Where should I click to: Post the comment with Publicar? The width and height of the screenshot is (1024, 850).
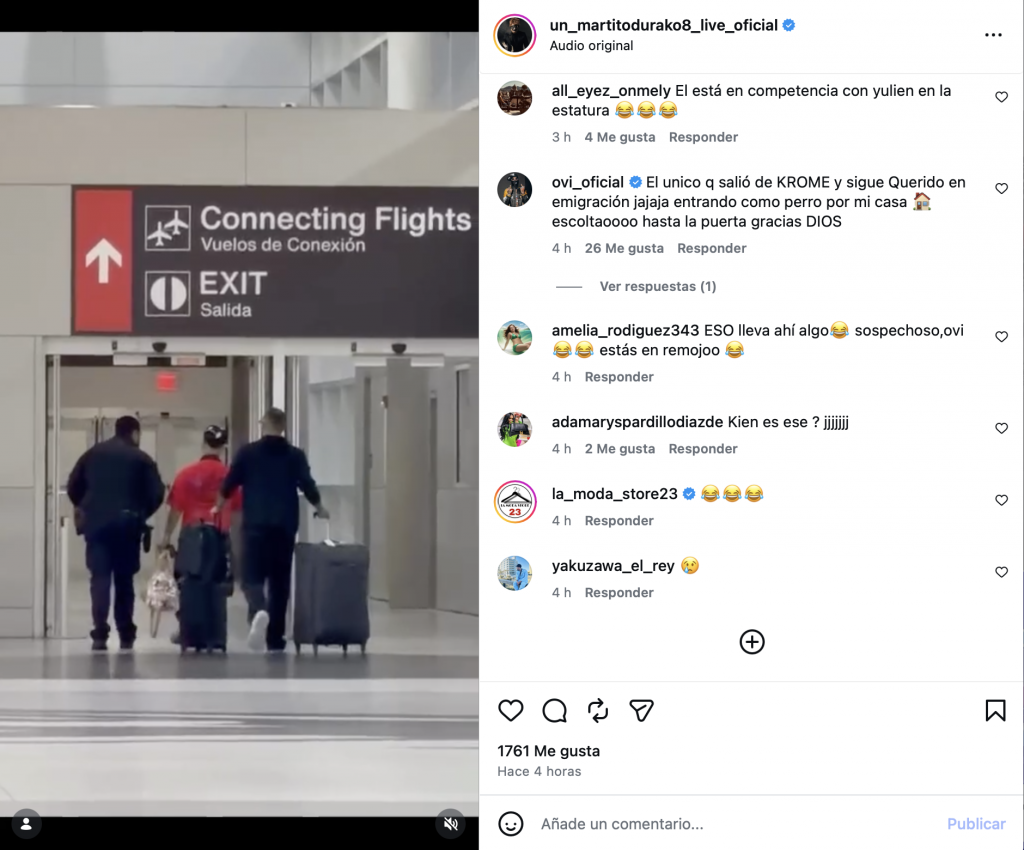[976, 824]
